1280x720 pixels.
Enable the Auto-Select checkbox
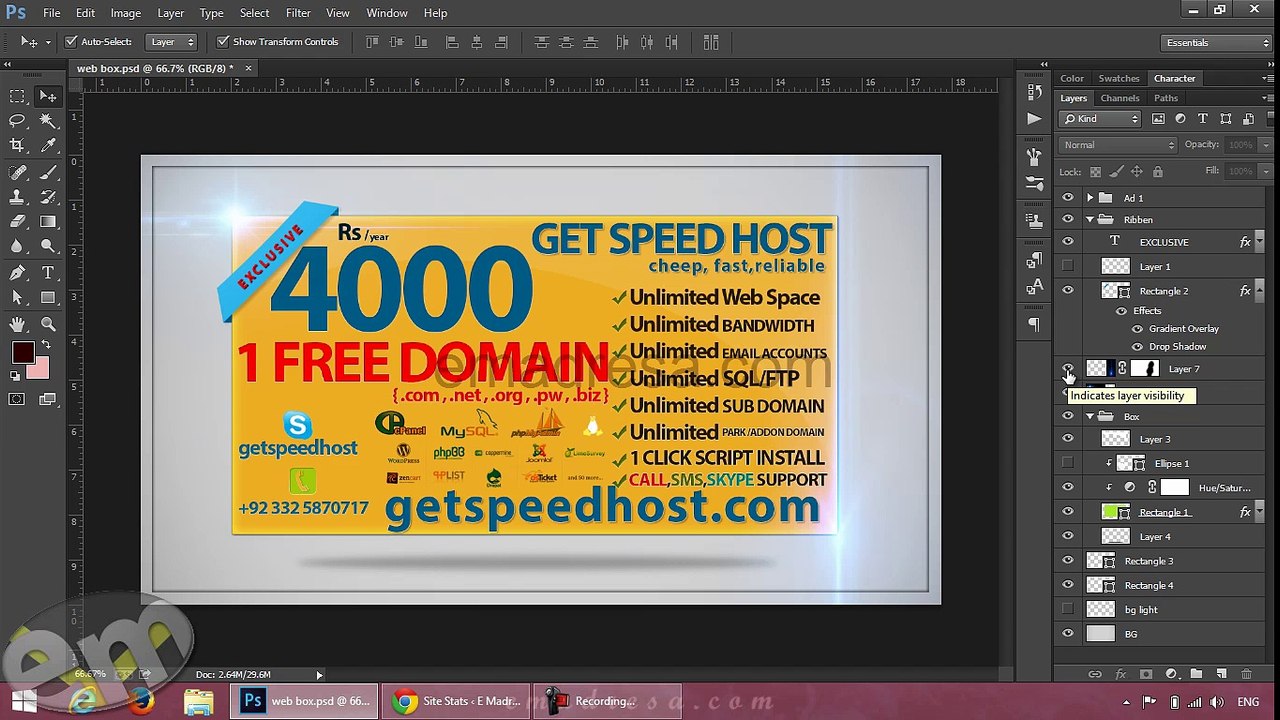coord(71,42)
